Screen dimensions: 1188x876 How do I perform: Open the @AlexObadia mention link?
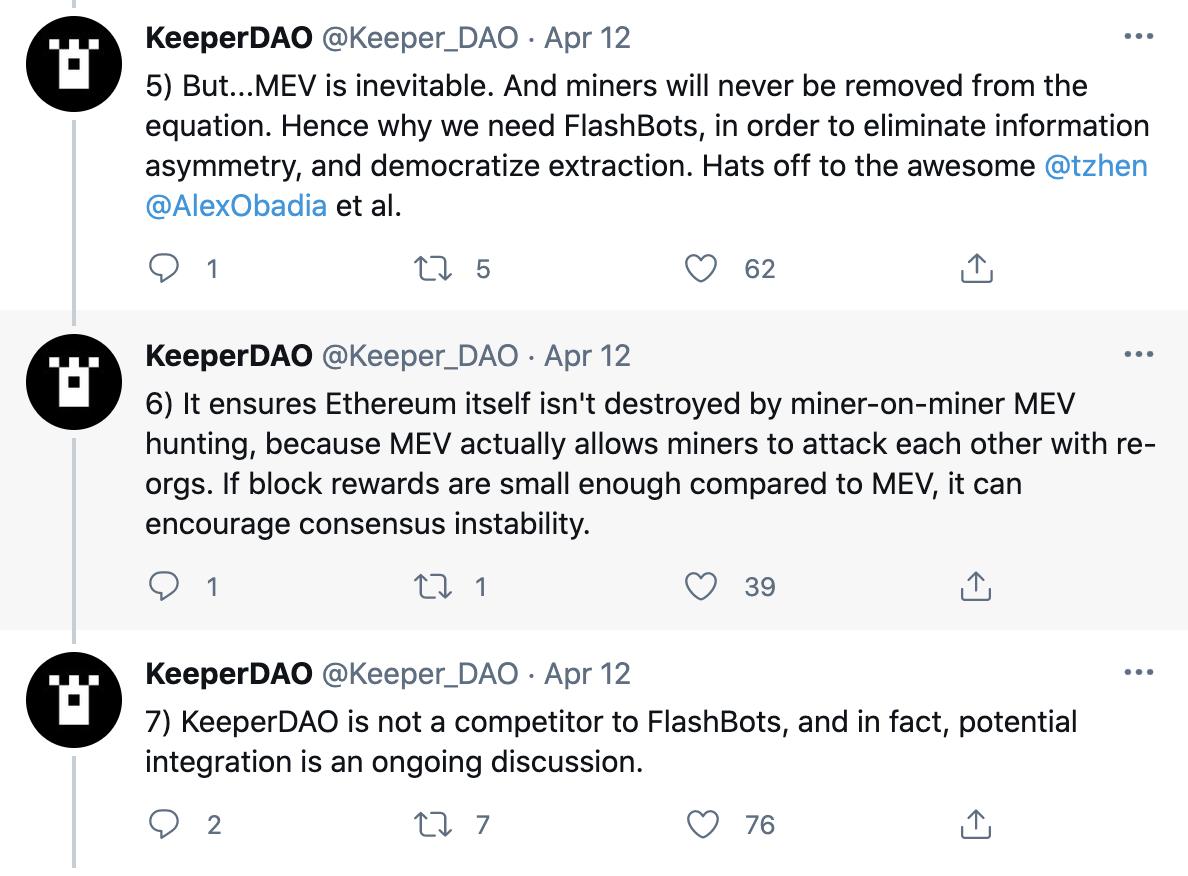coord(236,205)
